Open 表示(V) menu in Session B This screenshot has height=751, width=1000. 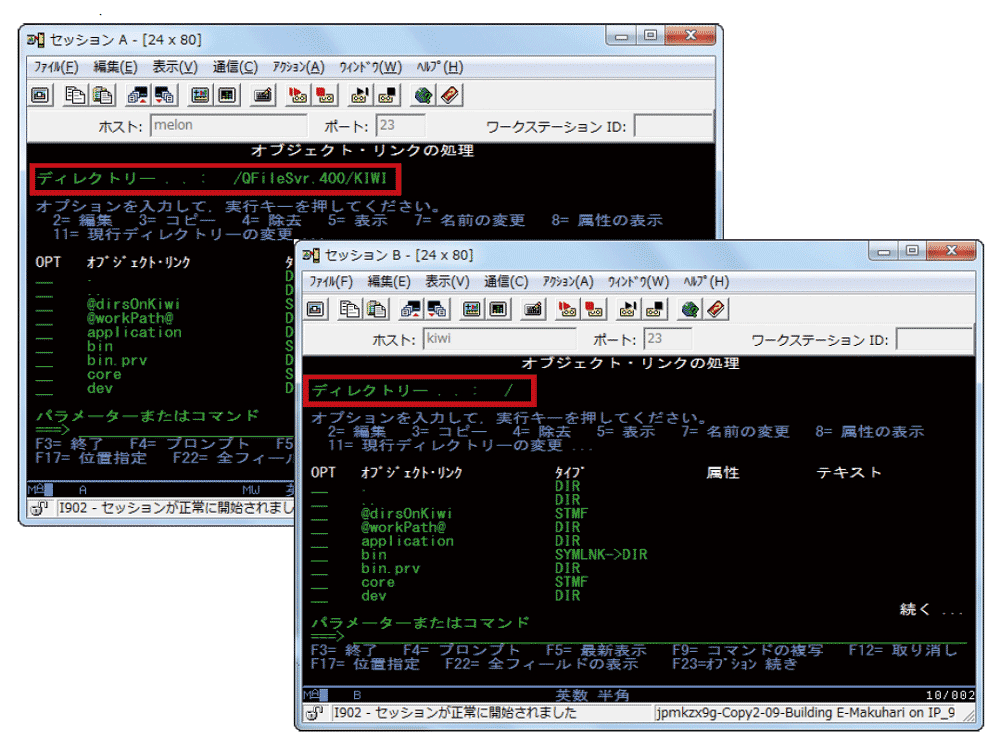(447, 282)
